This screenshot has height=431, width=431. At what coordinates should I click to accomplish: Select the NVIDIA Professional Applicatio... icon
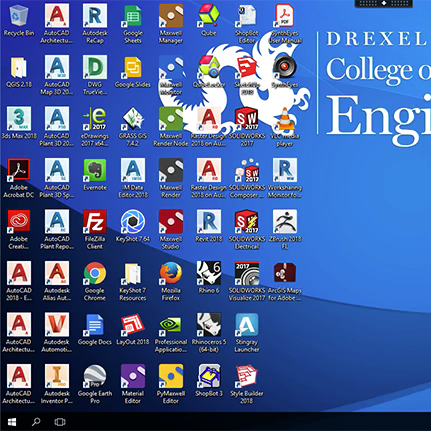point(171,324)
